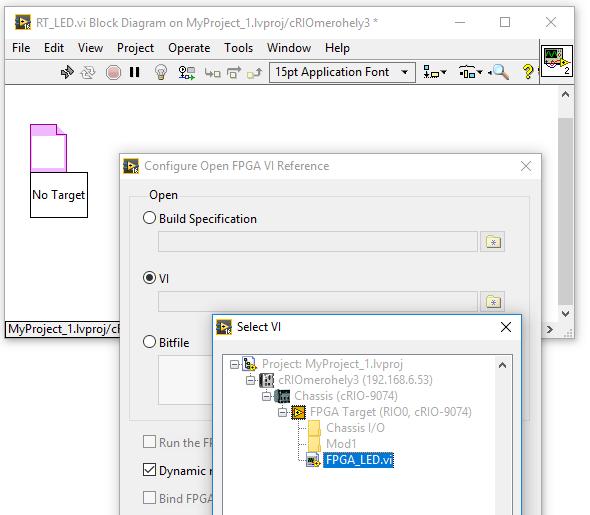
Task: Open the View menu
Action: pyautogui.click(x=90, y=48)
